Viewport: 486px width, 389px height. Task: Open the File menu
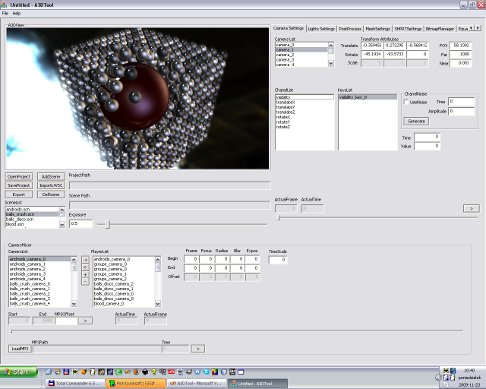[x=5, y=13]
